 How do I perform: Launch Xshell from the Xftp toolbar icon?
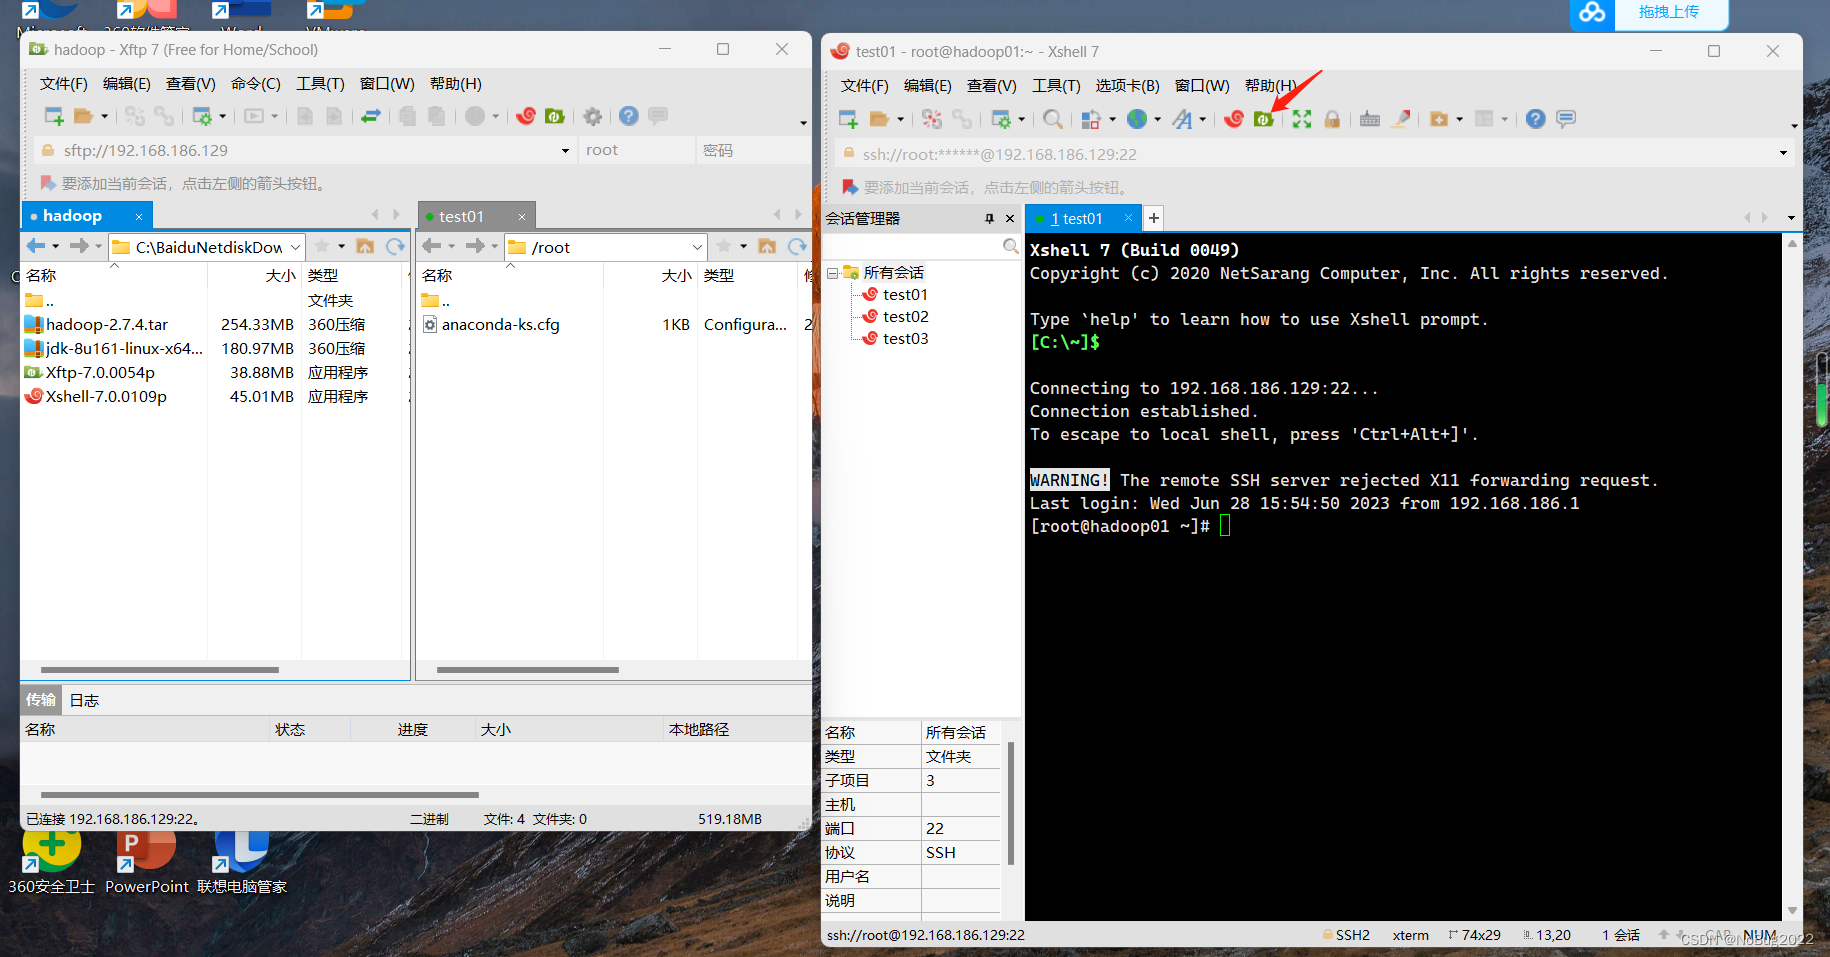point(526,116)
